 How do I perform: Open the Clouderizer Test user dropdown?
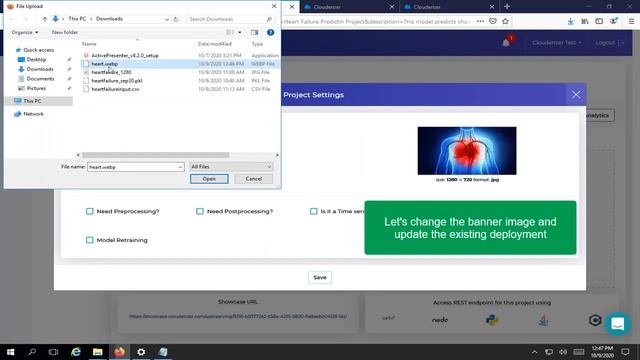pyautogui.click(x=557, y=42)
